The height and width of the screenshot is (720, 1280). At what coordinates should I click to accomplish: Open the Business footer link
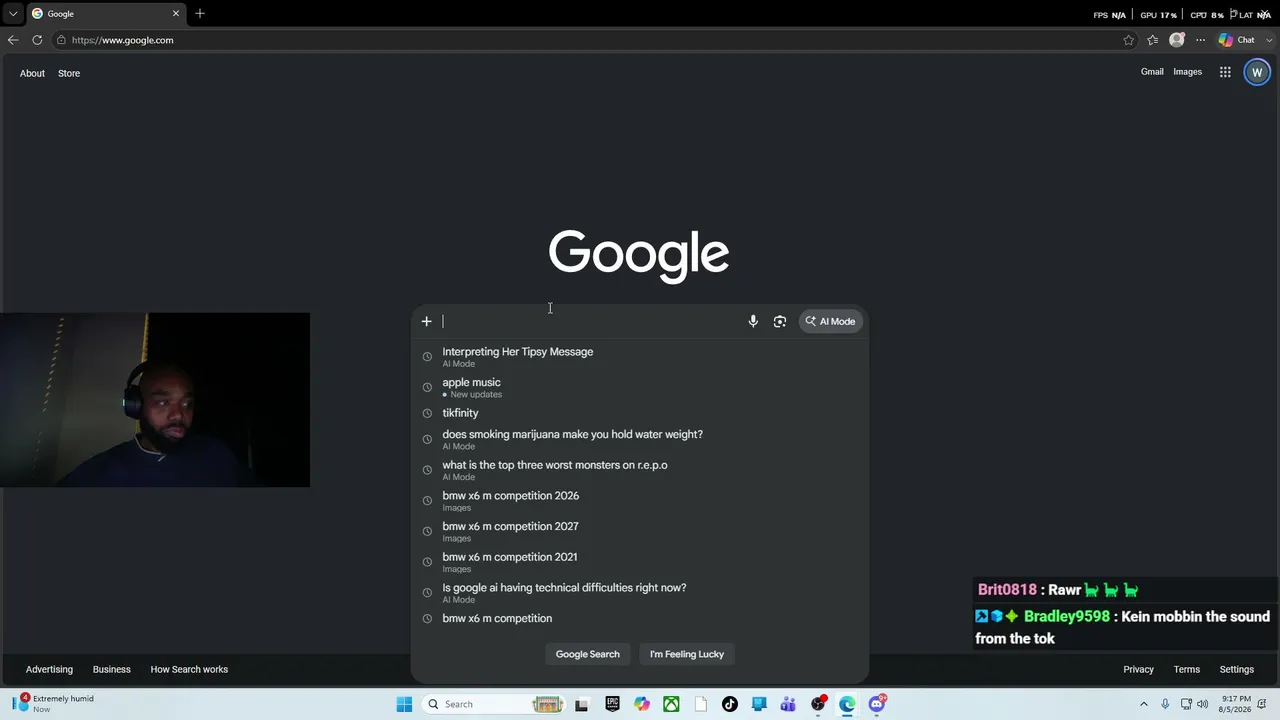(x=111, y=669)
